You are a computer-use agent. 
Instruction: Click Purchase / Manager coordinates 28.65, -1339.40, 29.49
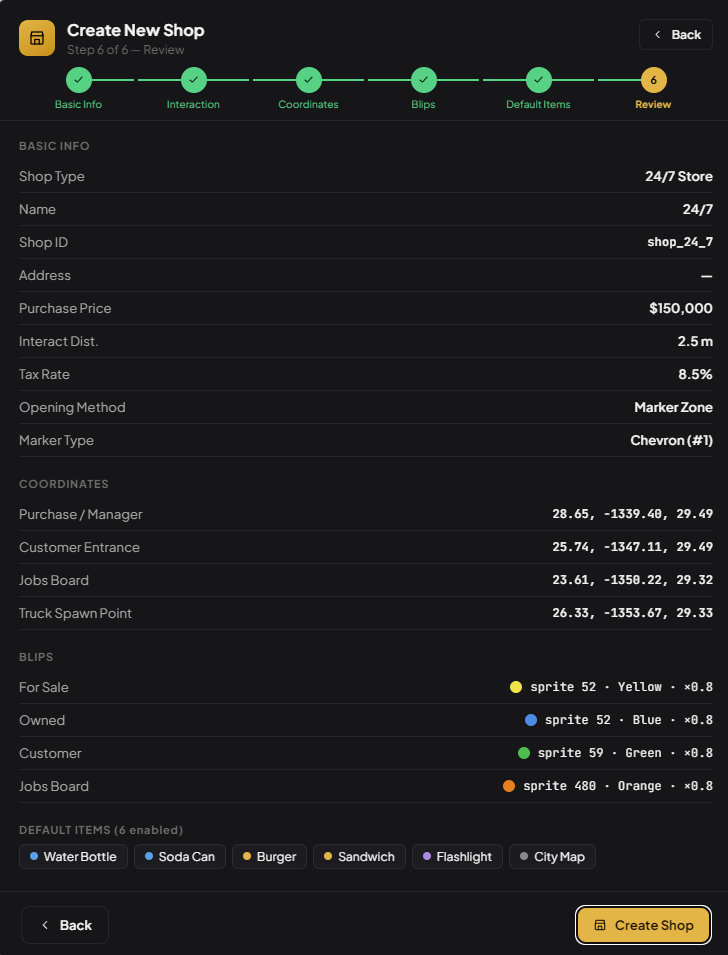(x=632, y=514)
